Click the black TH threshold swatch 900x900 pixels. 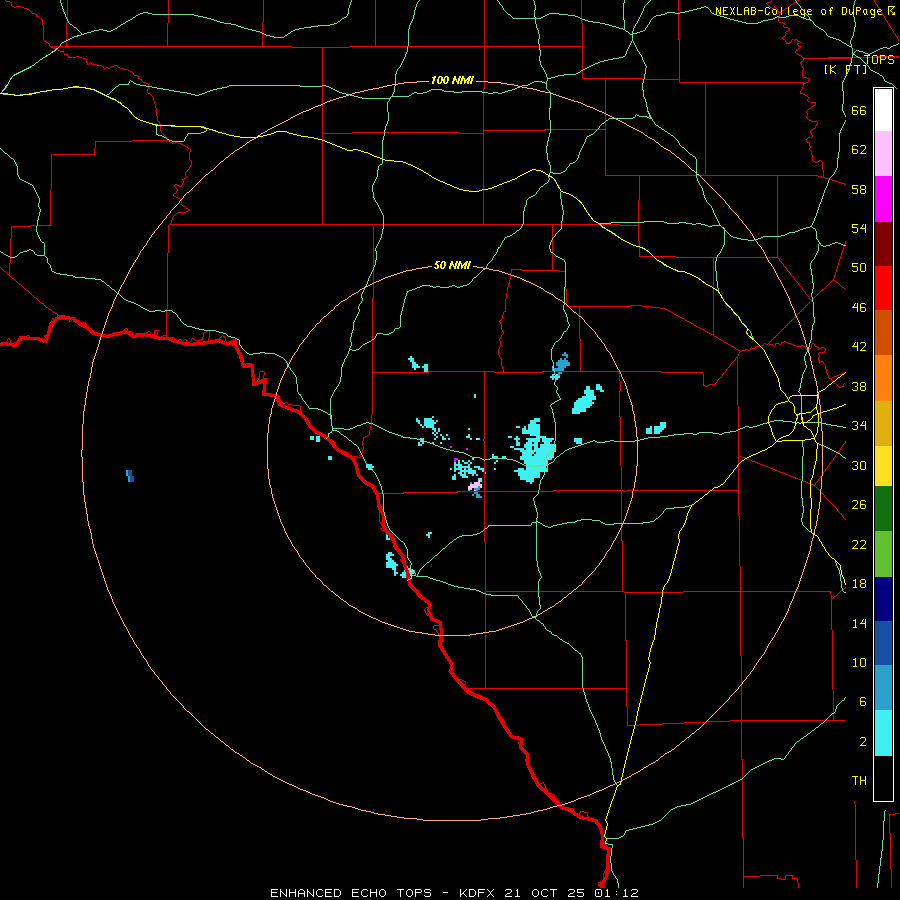(883, 778)
